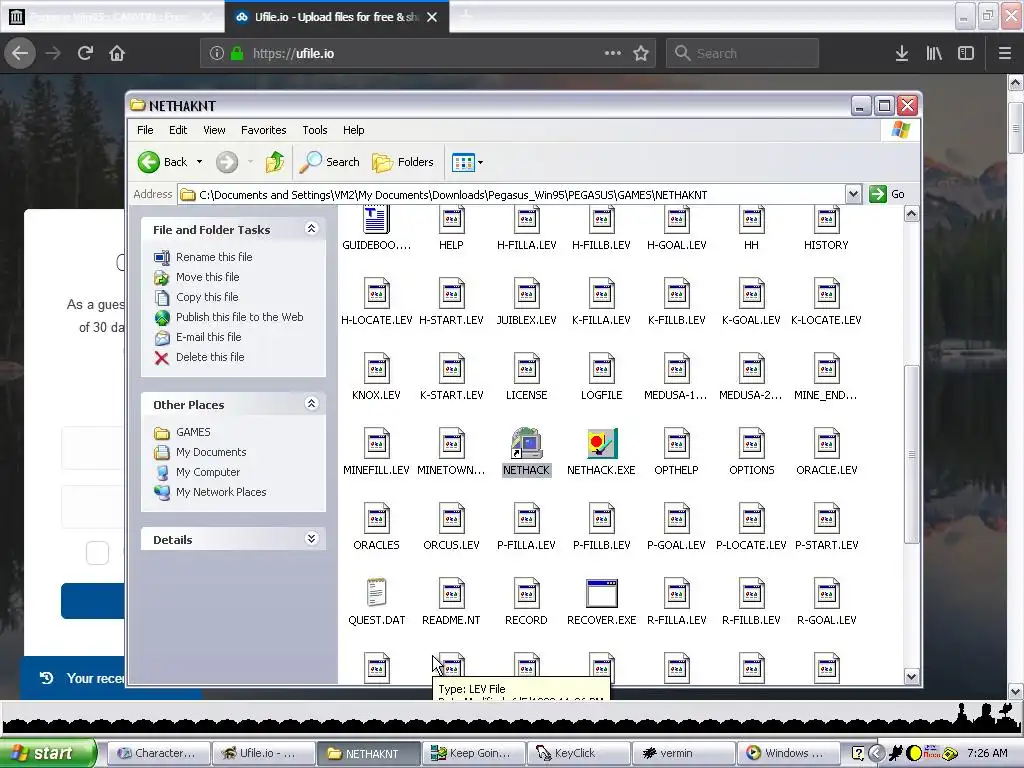Click the Go button beside Address bar
Viewport: 1024px width, 768px height.
click(x=887, y=194)
